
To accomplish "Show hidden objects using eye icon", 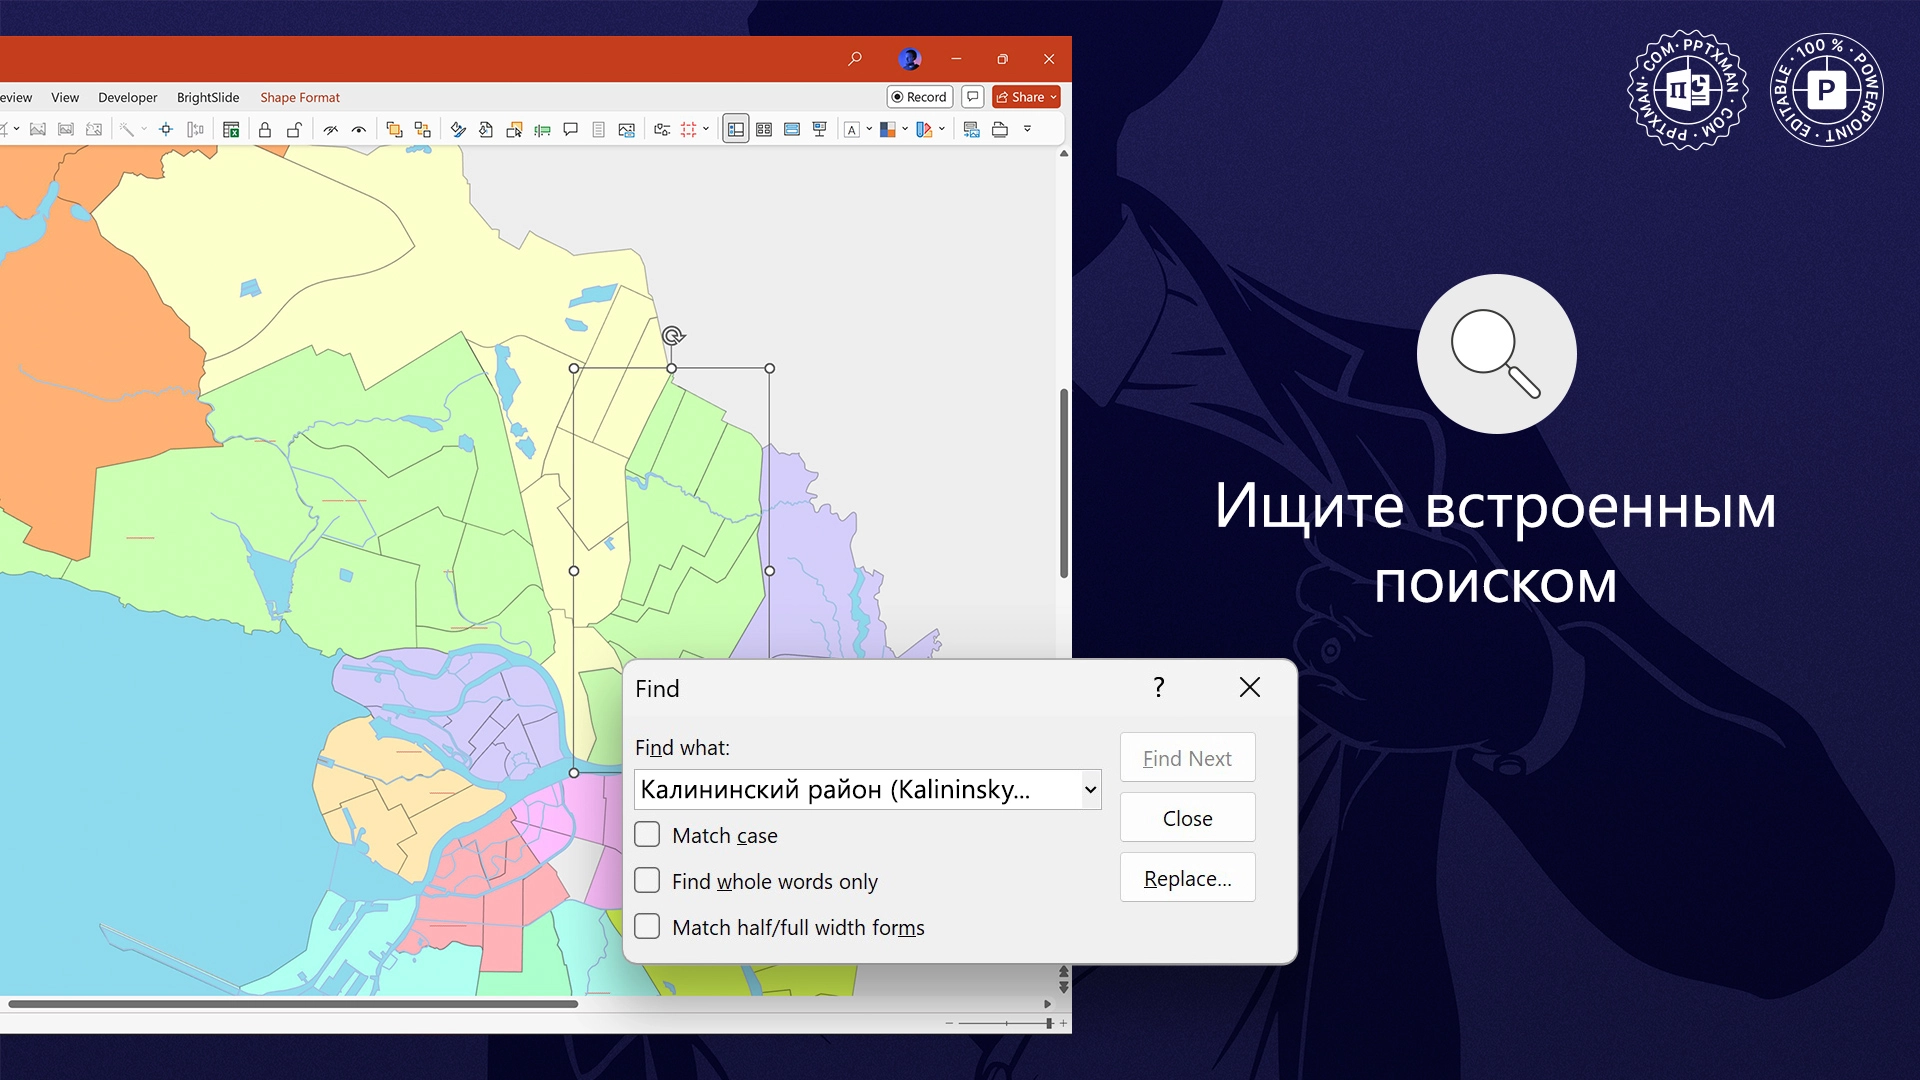I will (x=359, y=129).
